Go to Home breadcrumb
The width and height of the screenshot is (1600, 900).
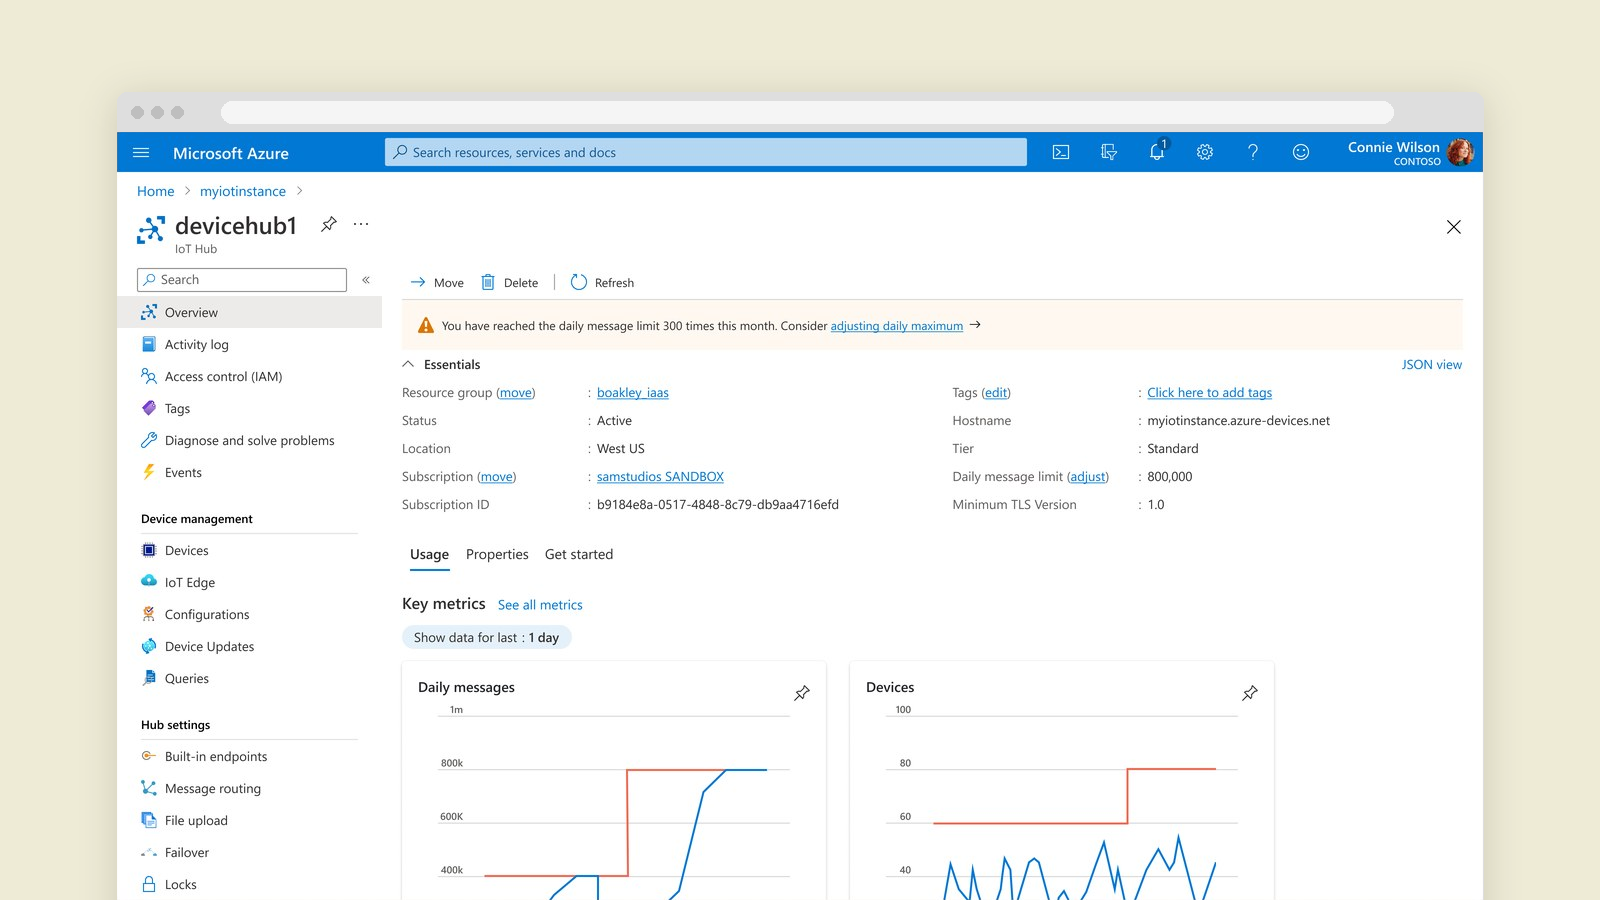click(x=156, y=191)
